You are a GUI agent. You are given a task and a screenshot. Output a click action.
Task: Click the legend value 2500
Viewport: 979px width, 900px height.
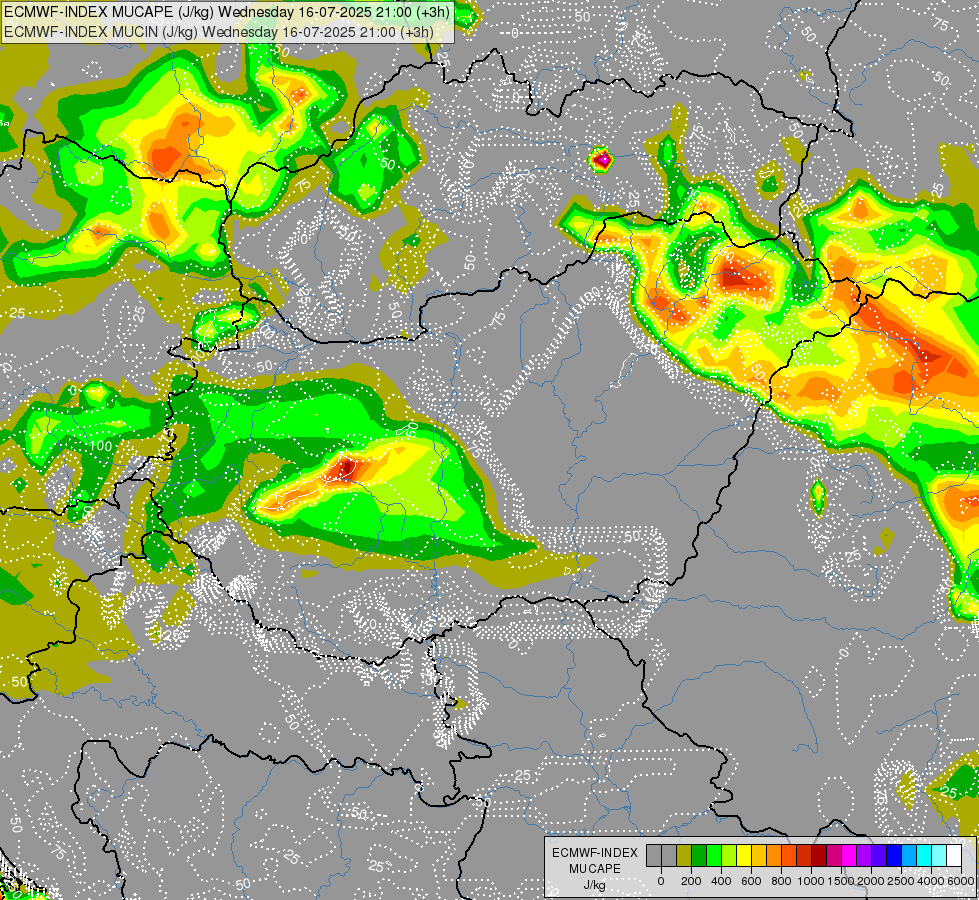(x=901, y=881)
